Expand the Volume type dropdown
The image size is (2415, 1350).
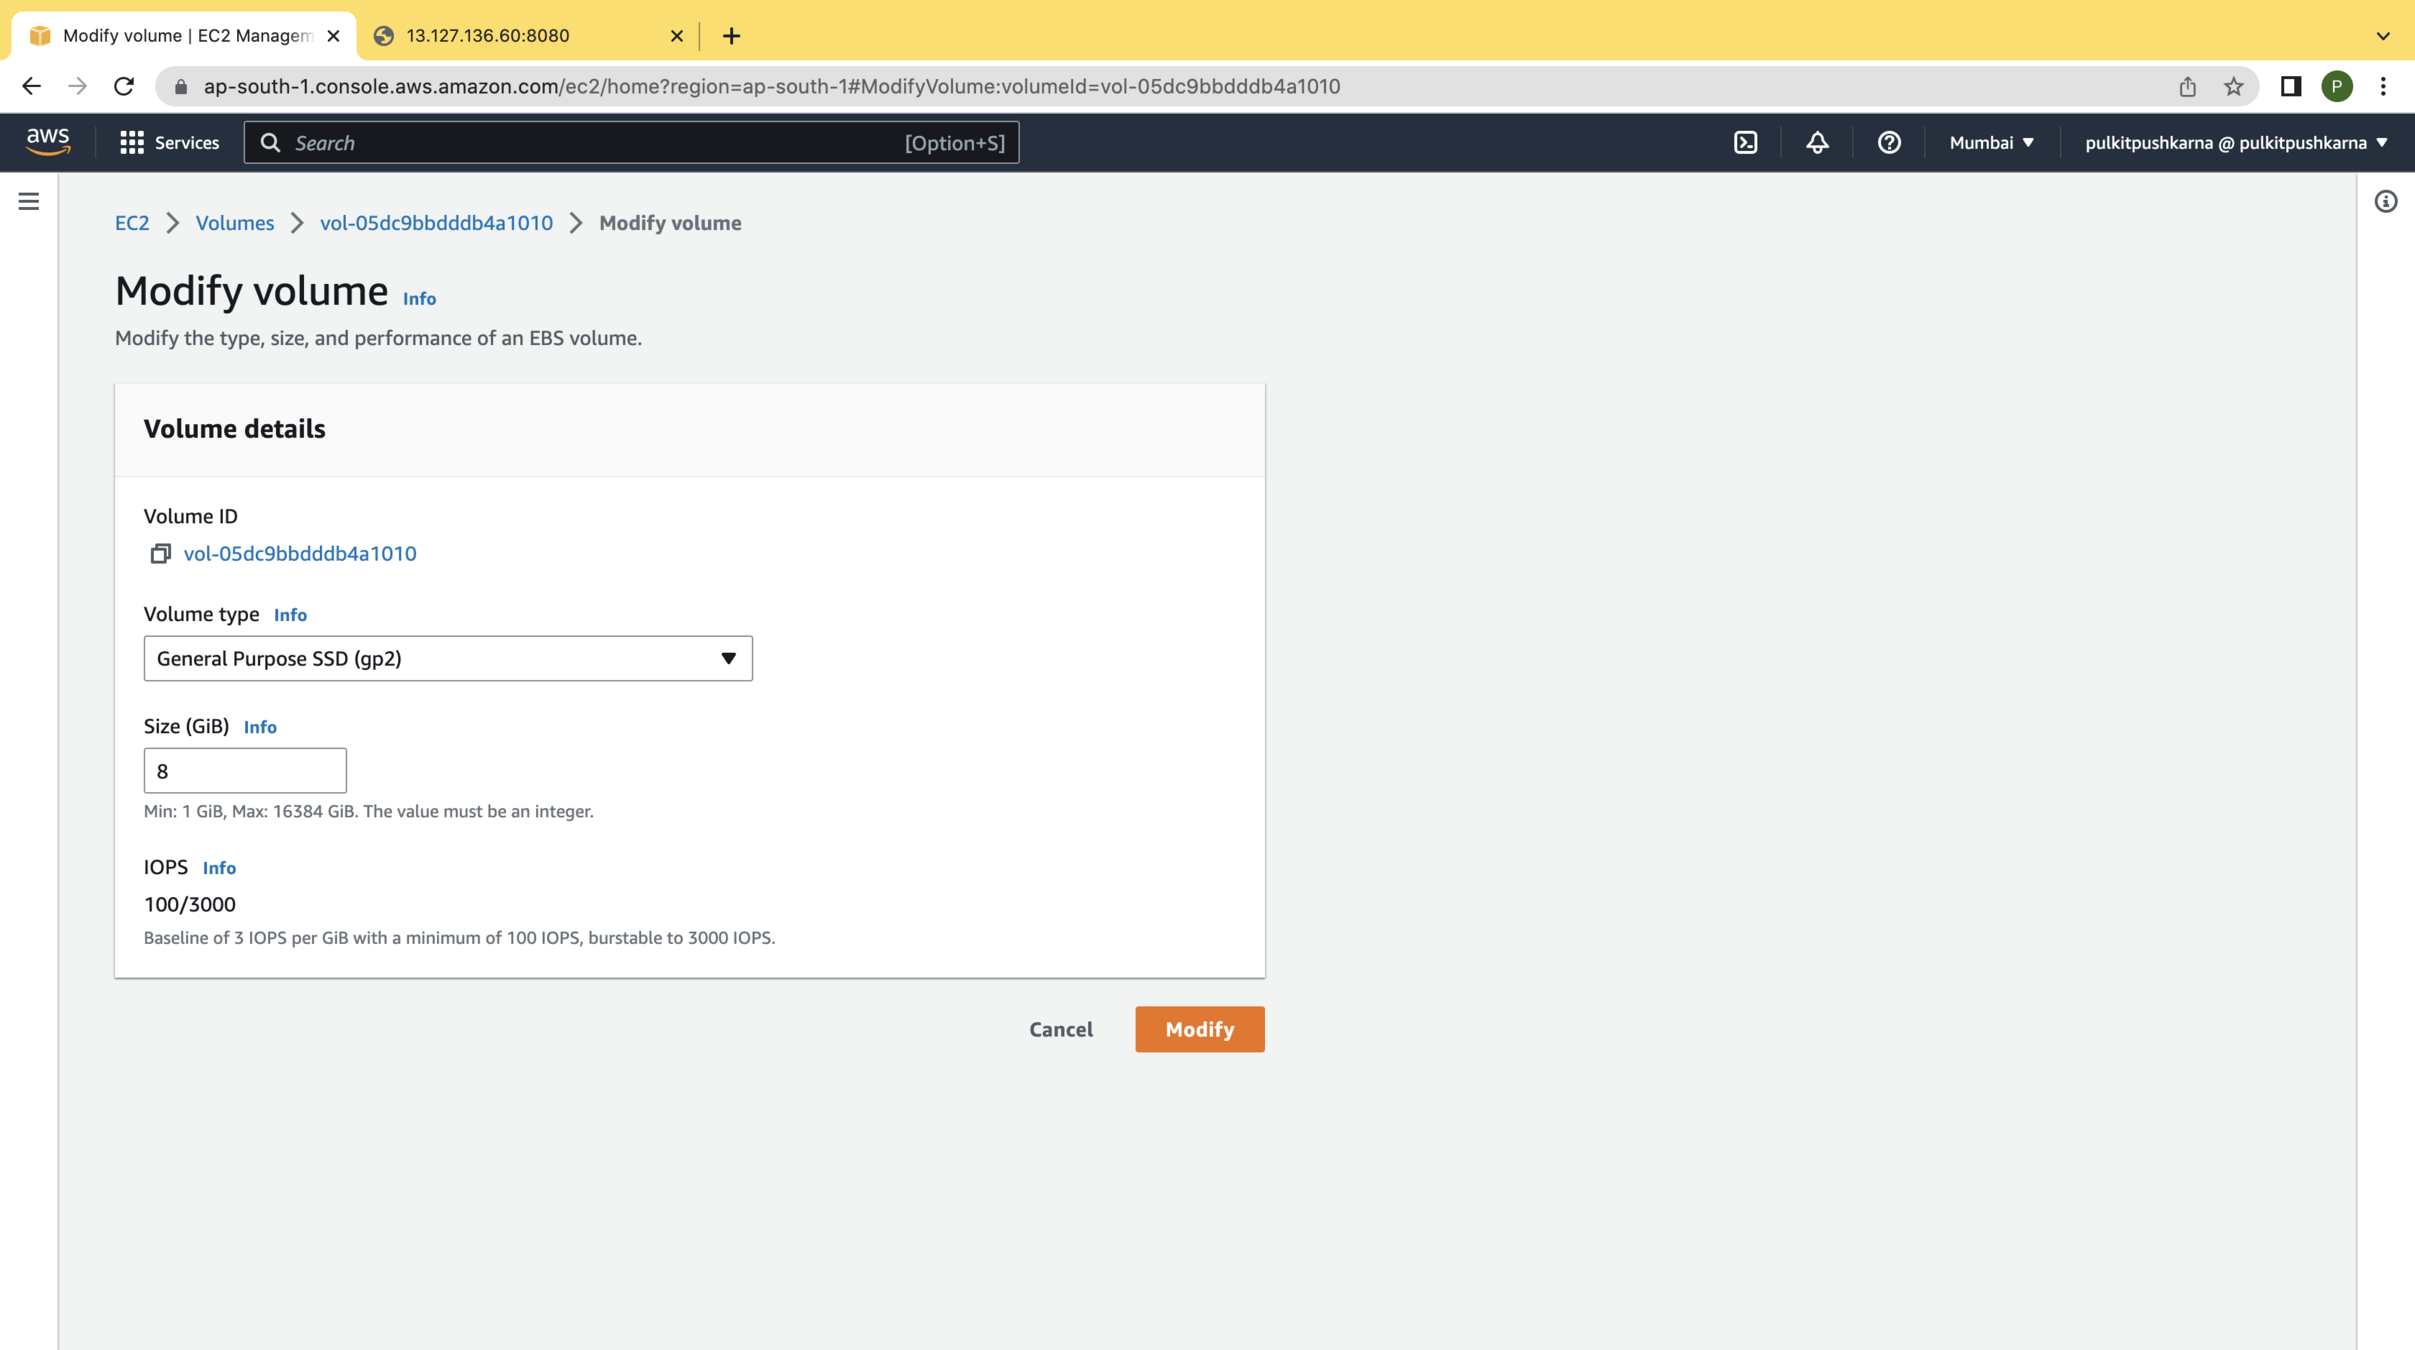click(x=447, y=658)
